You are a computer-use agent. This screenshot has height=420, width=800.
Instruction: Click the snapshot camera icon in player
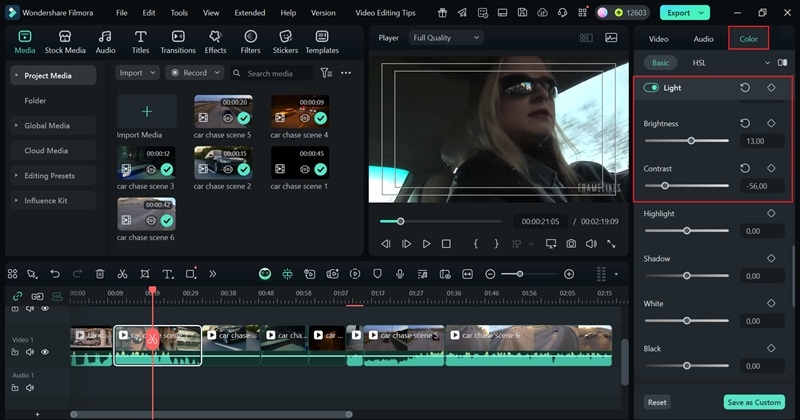tap(570, 243)
